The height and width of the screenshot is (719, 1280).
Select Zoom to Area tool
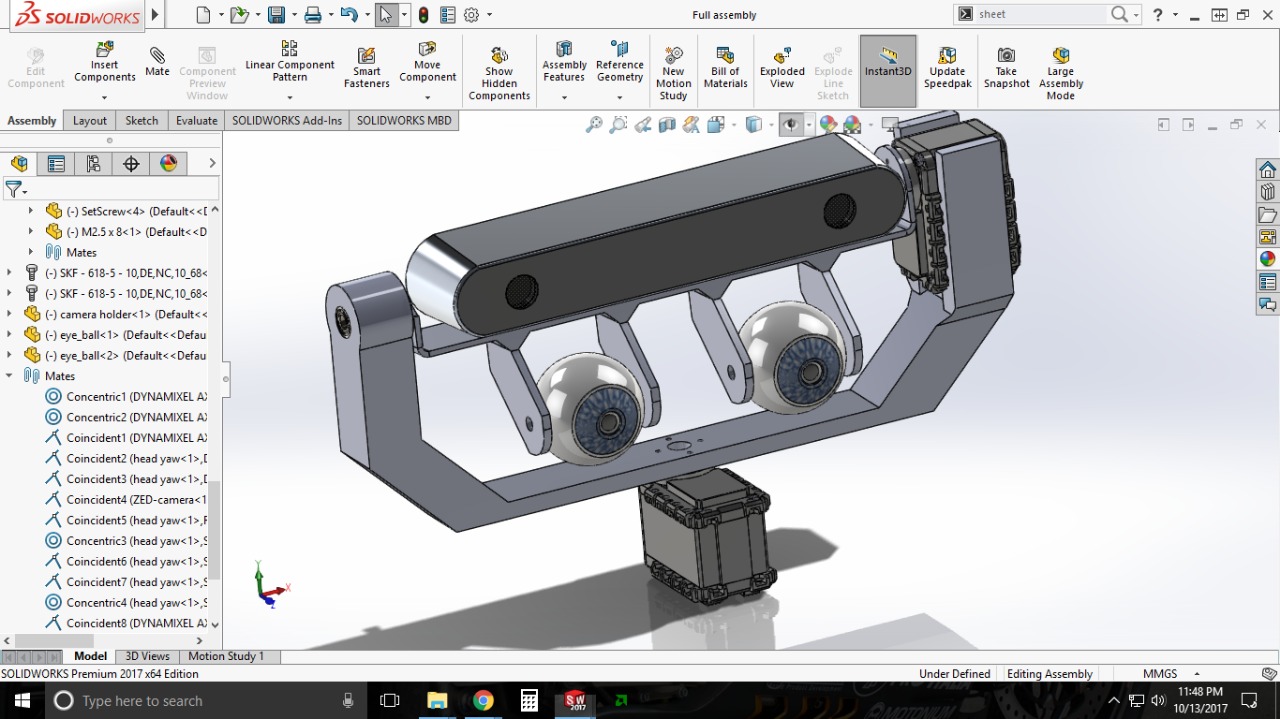[618, 125]
